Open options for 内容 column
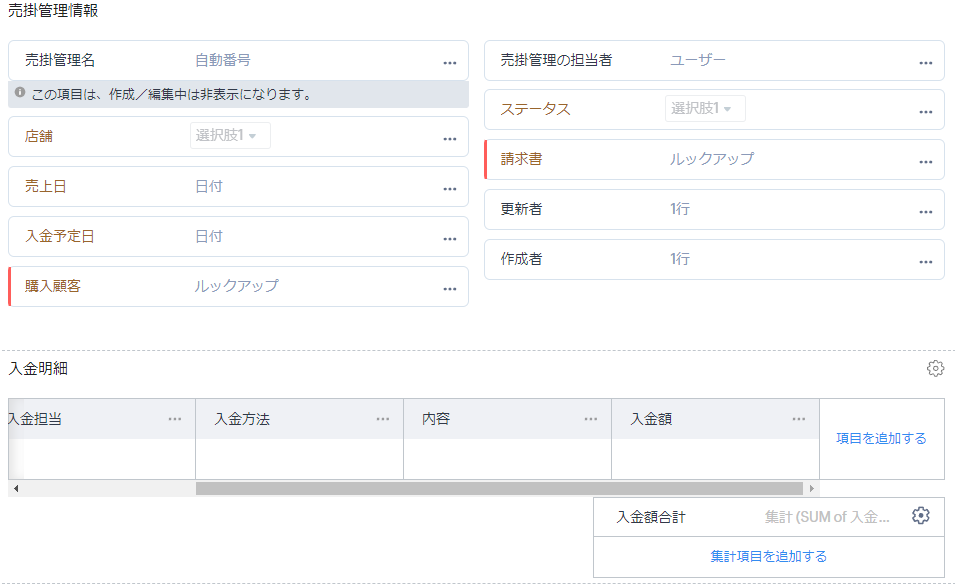 (591, 419)
